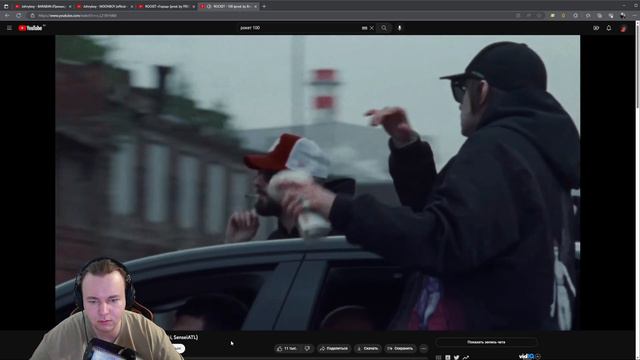Switch to the Johnyboy MOONBOI tab
This screenshot has height=360, width=640.
click(x=104, y=7)
